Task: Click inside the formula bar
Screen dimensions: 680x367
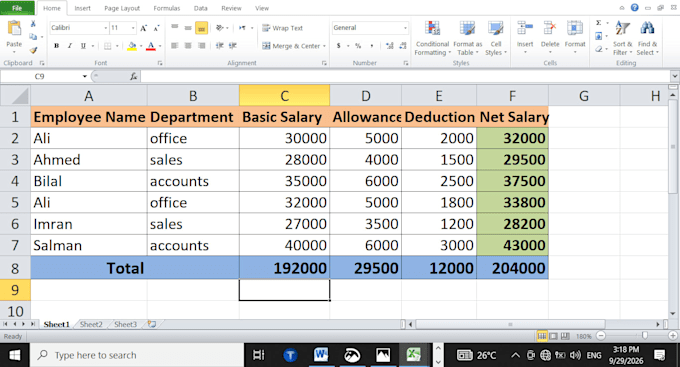Action: [x=405, y=76]
